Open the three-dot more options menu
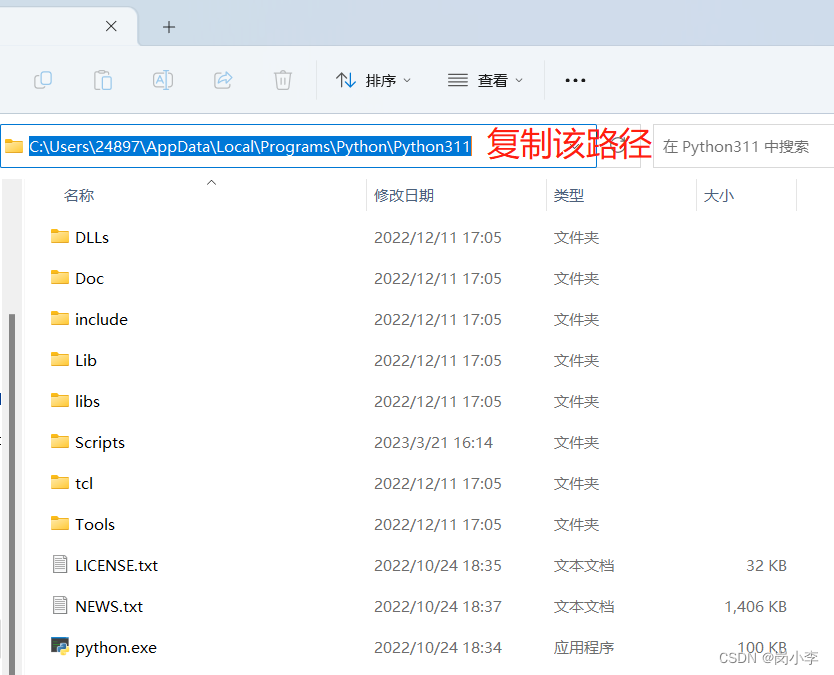Image resolution: width=834 pixels, height=675 pixels. 575,80
